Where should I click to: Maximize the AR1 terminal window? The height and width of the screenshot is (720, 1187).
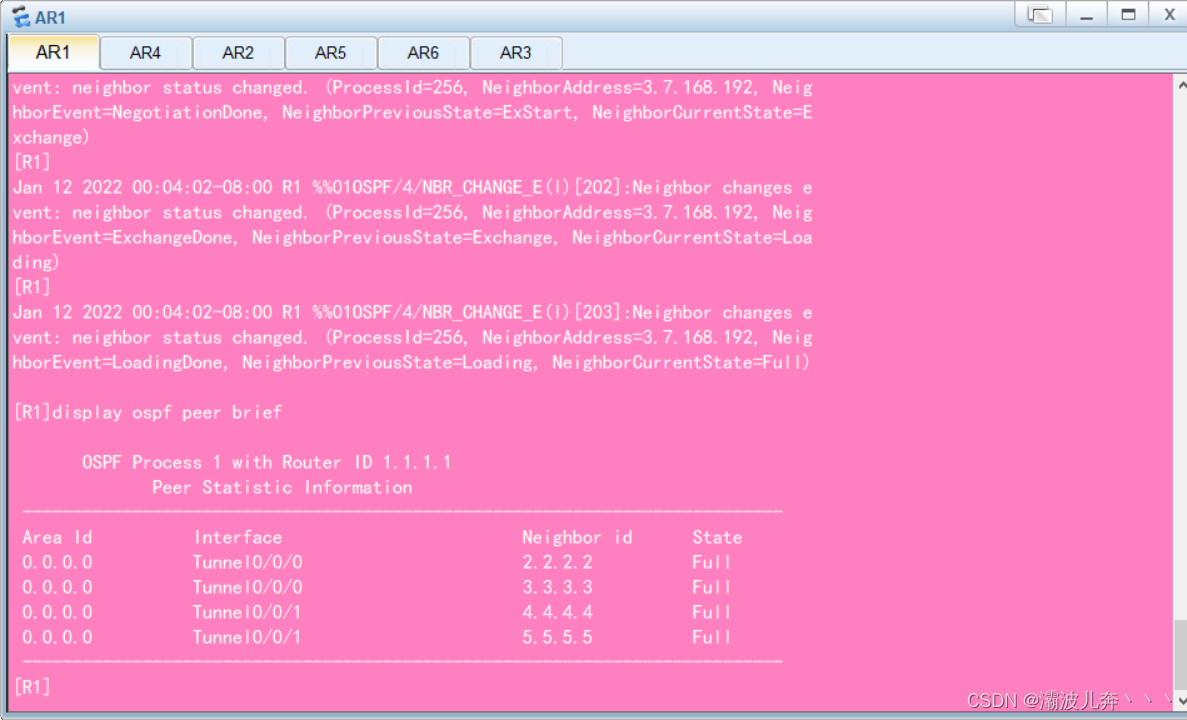pos(1128,14)
